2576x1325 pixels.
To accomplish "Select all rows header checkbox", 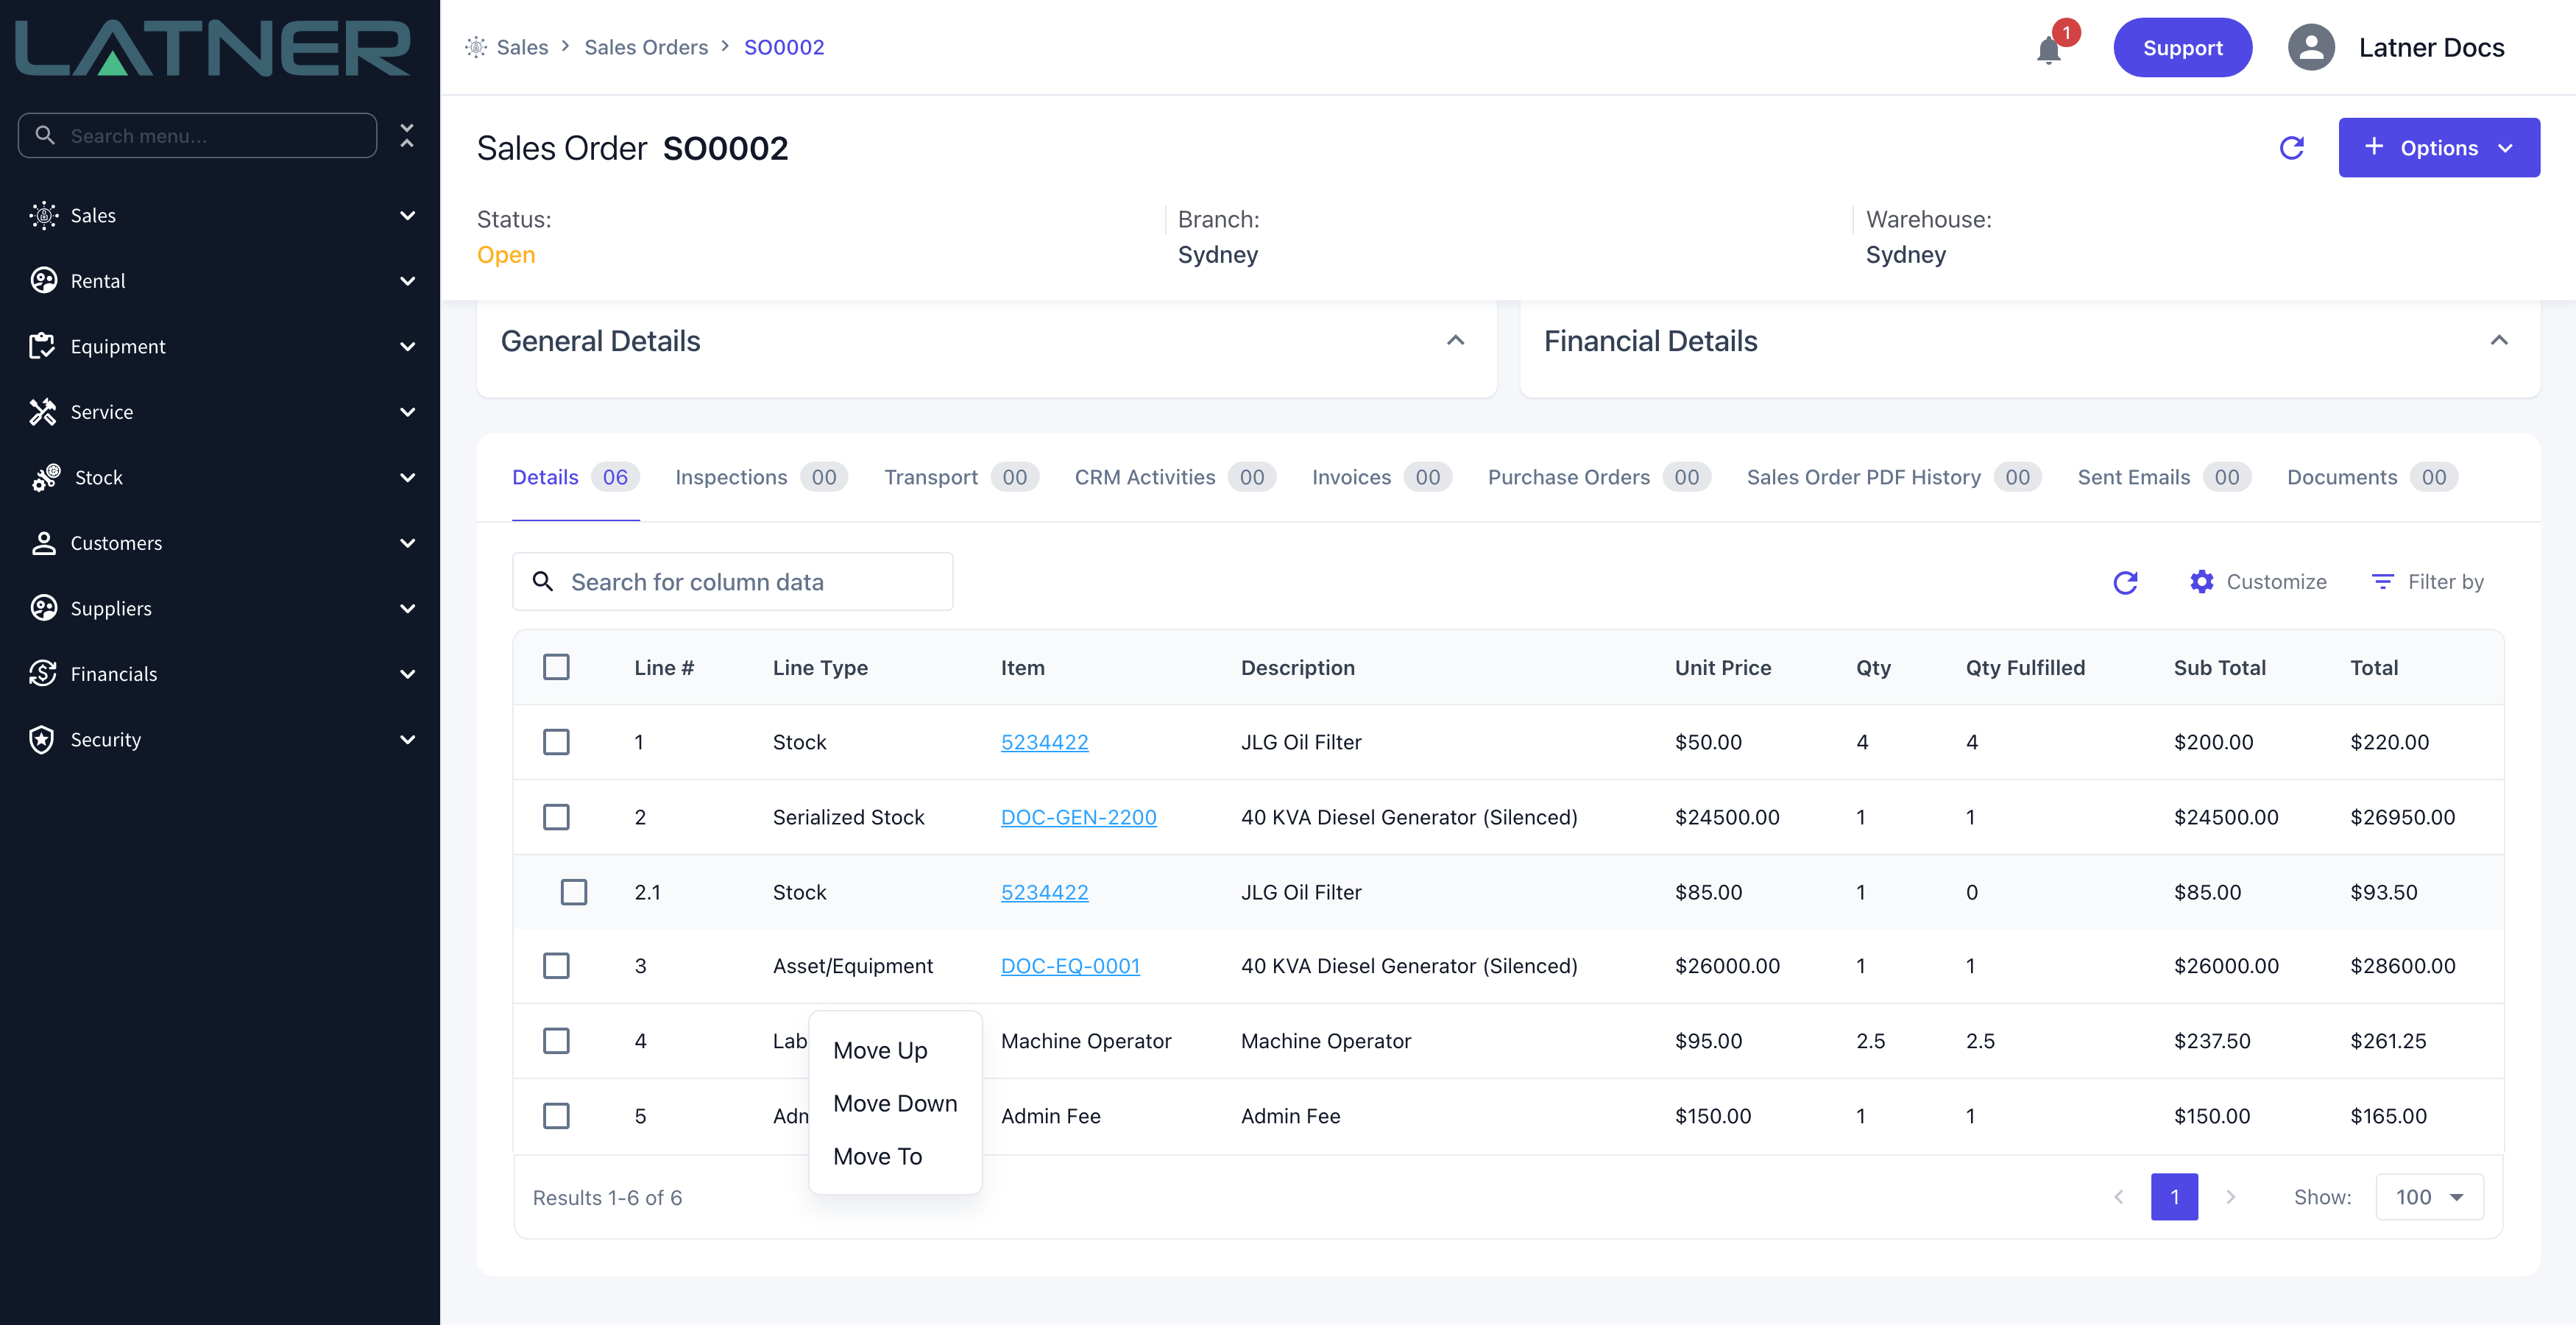I will (556, 667).
